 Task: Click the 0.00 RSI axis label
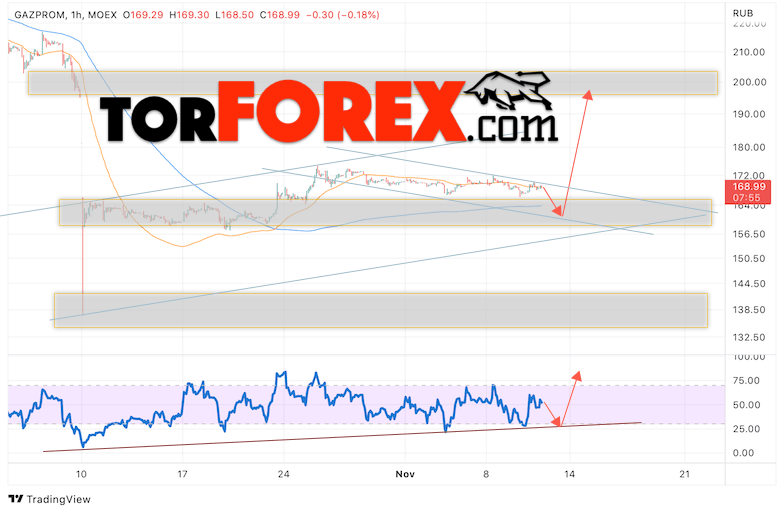pyautogui.click(x=743, y=452)
